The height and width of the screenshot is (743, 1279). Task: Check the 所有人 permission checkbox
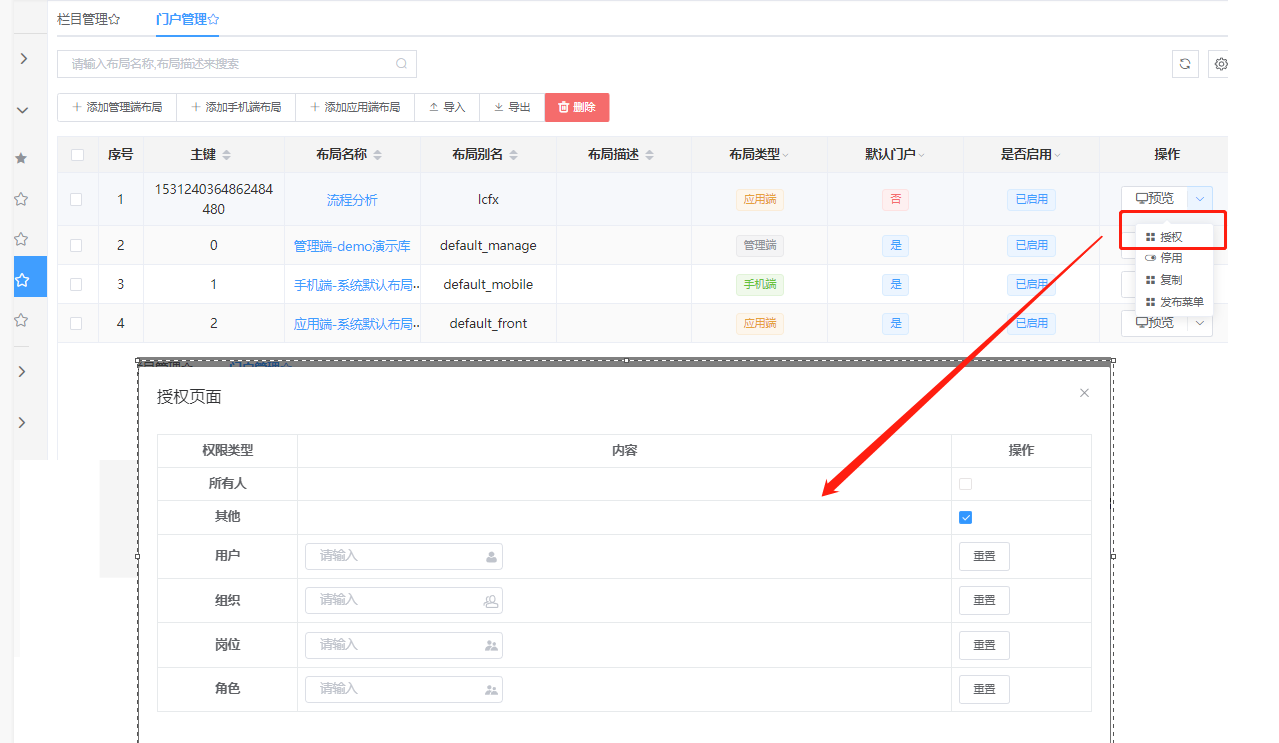[x=965, y=484]
